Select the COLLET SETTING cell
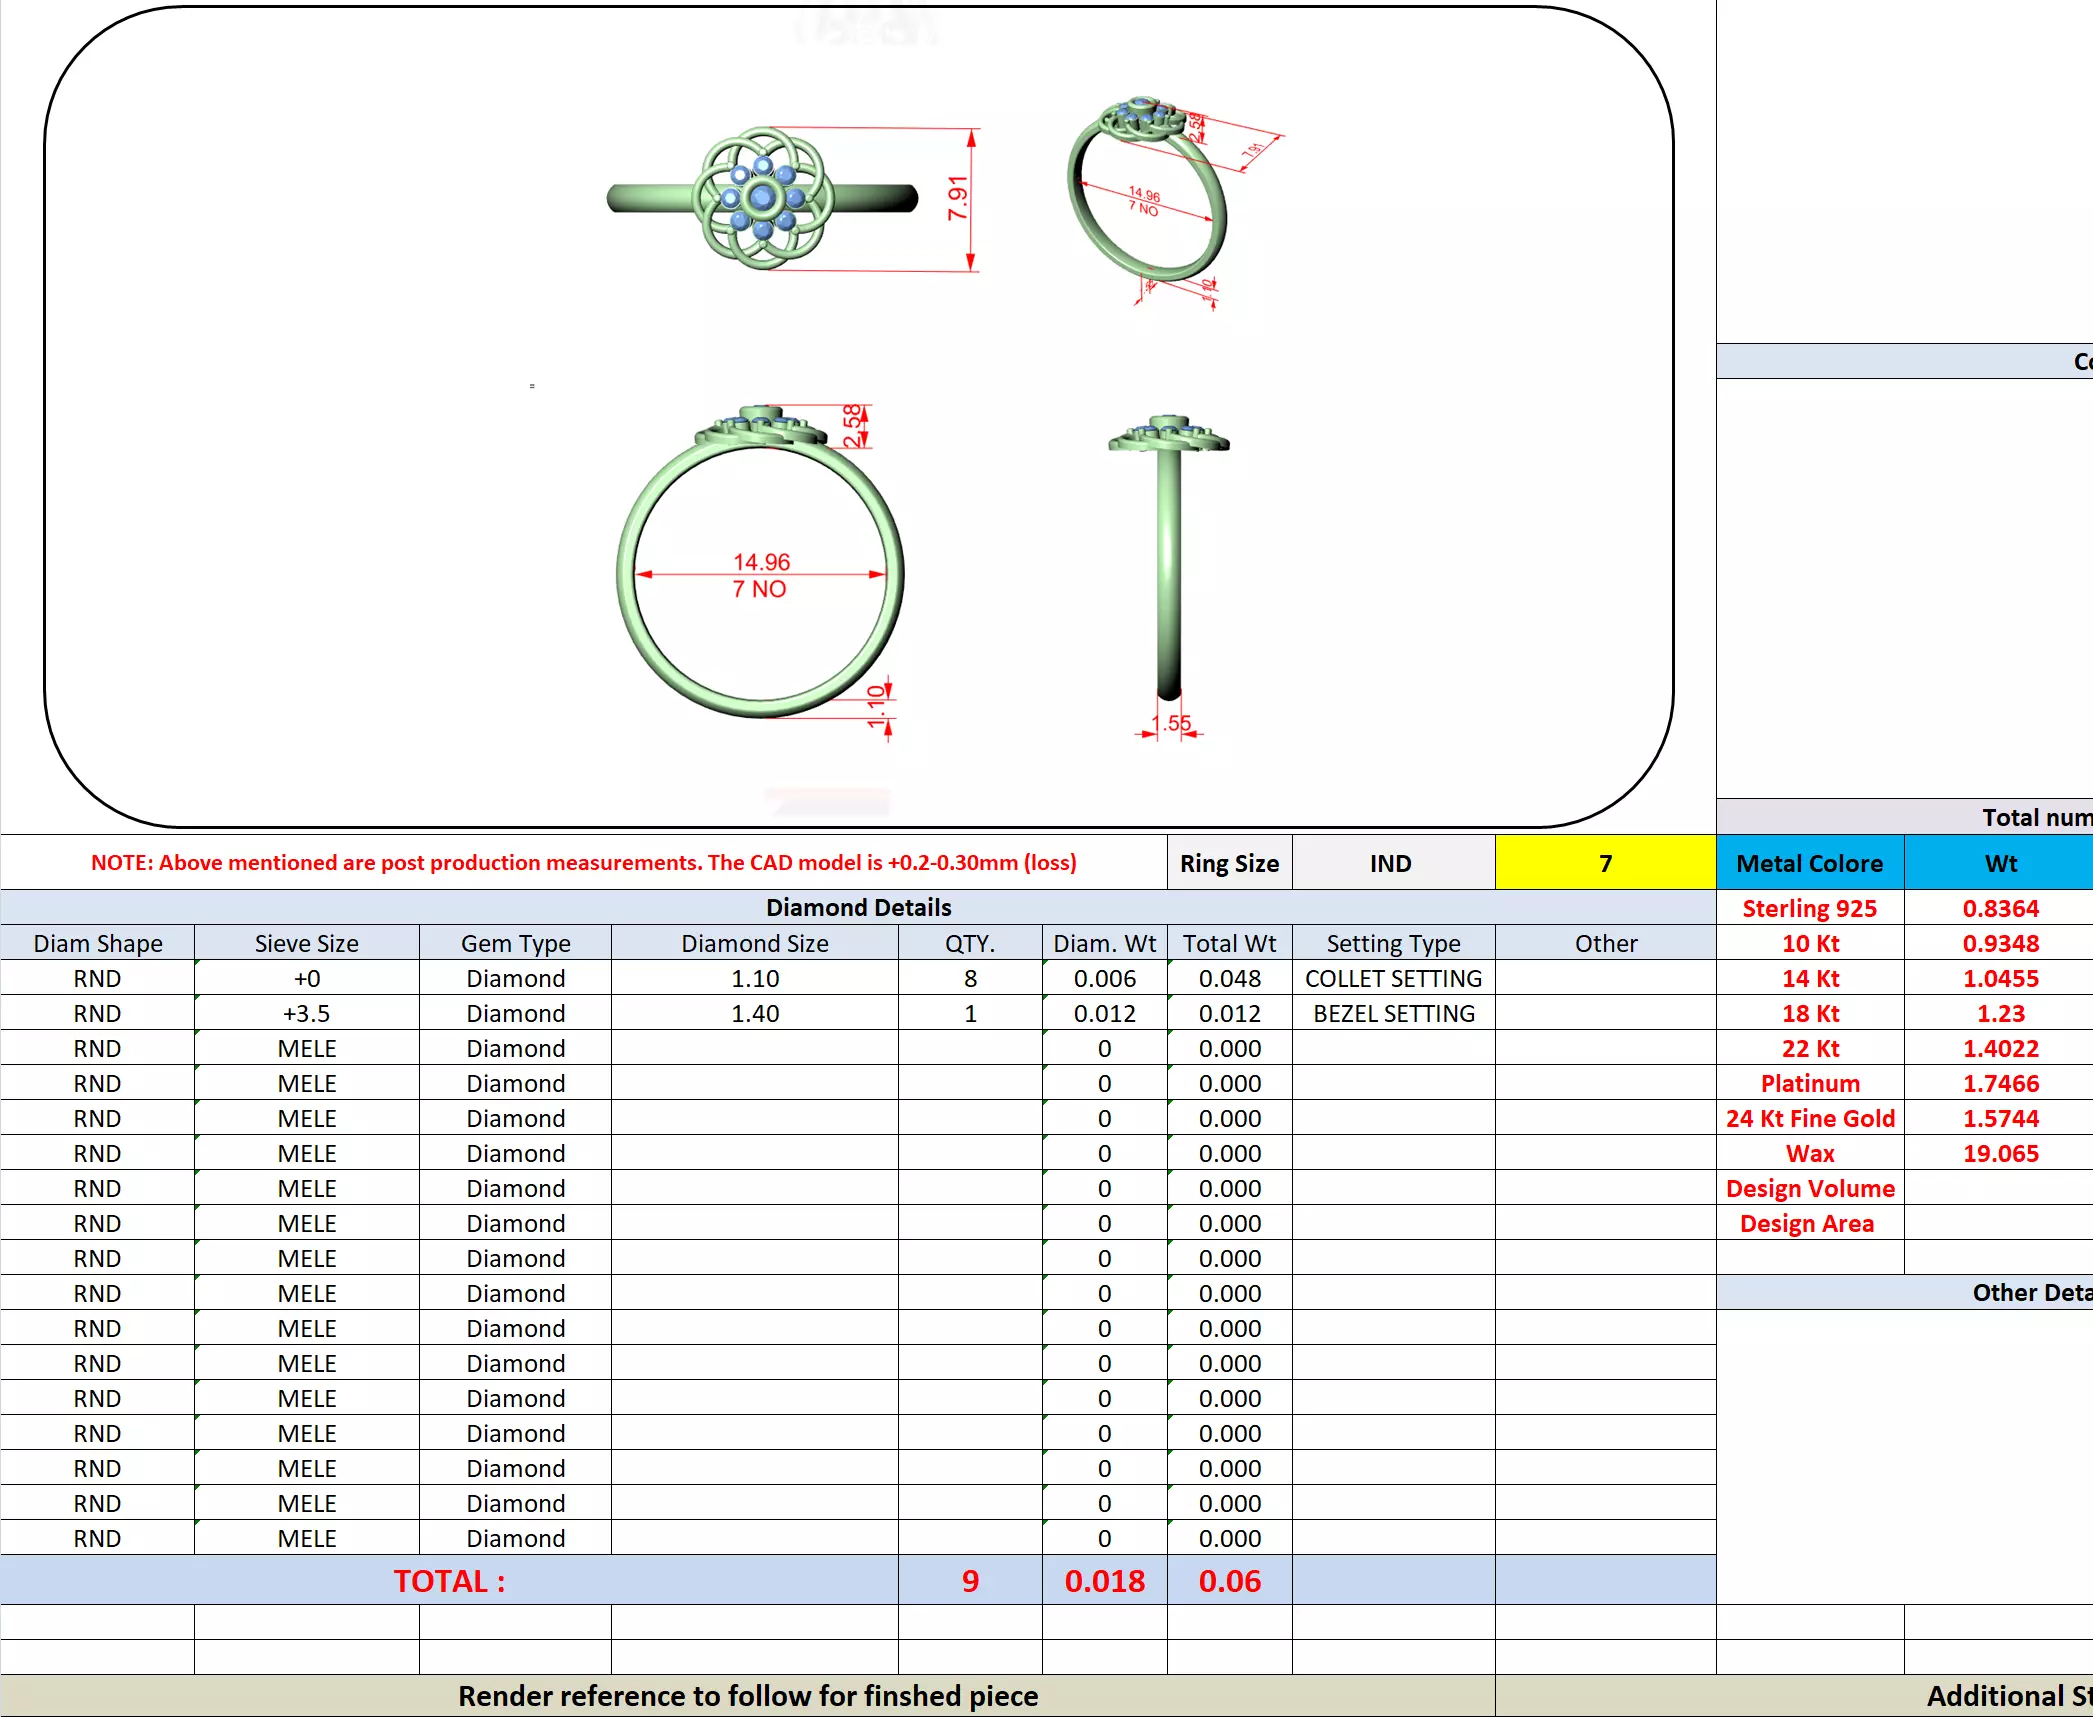Viewport: 2093px width, 1717px height. (1393, 978)
